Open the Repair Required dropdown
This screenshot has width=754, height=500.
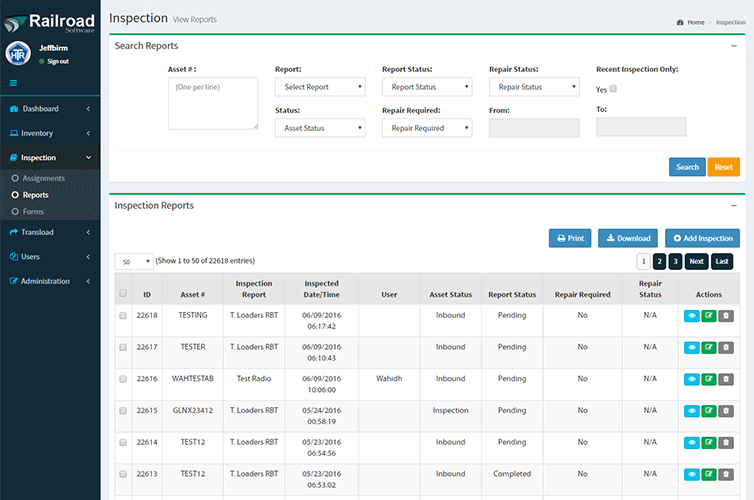pos(426,128)
